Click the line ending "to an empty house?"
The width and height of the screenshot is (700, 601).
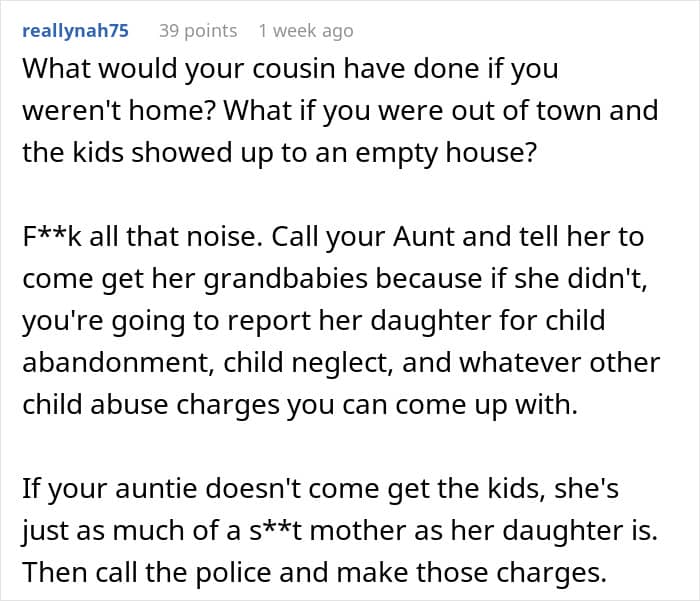point(279,153)
